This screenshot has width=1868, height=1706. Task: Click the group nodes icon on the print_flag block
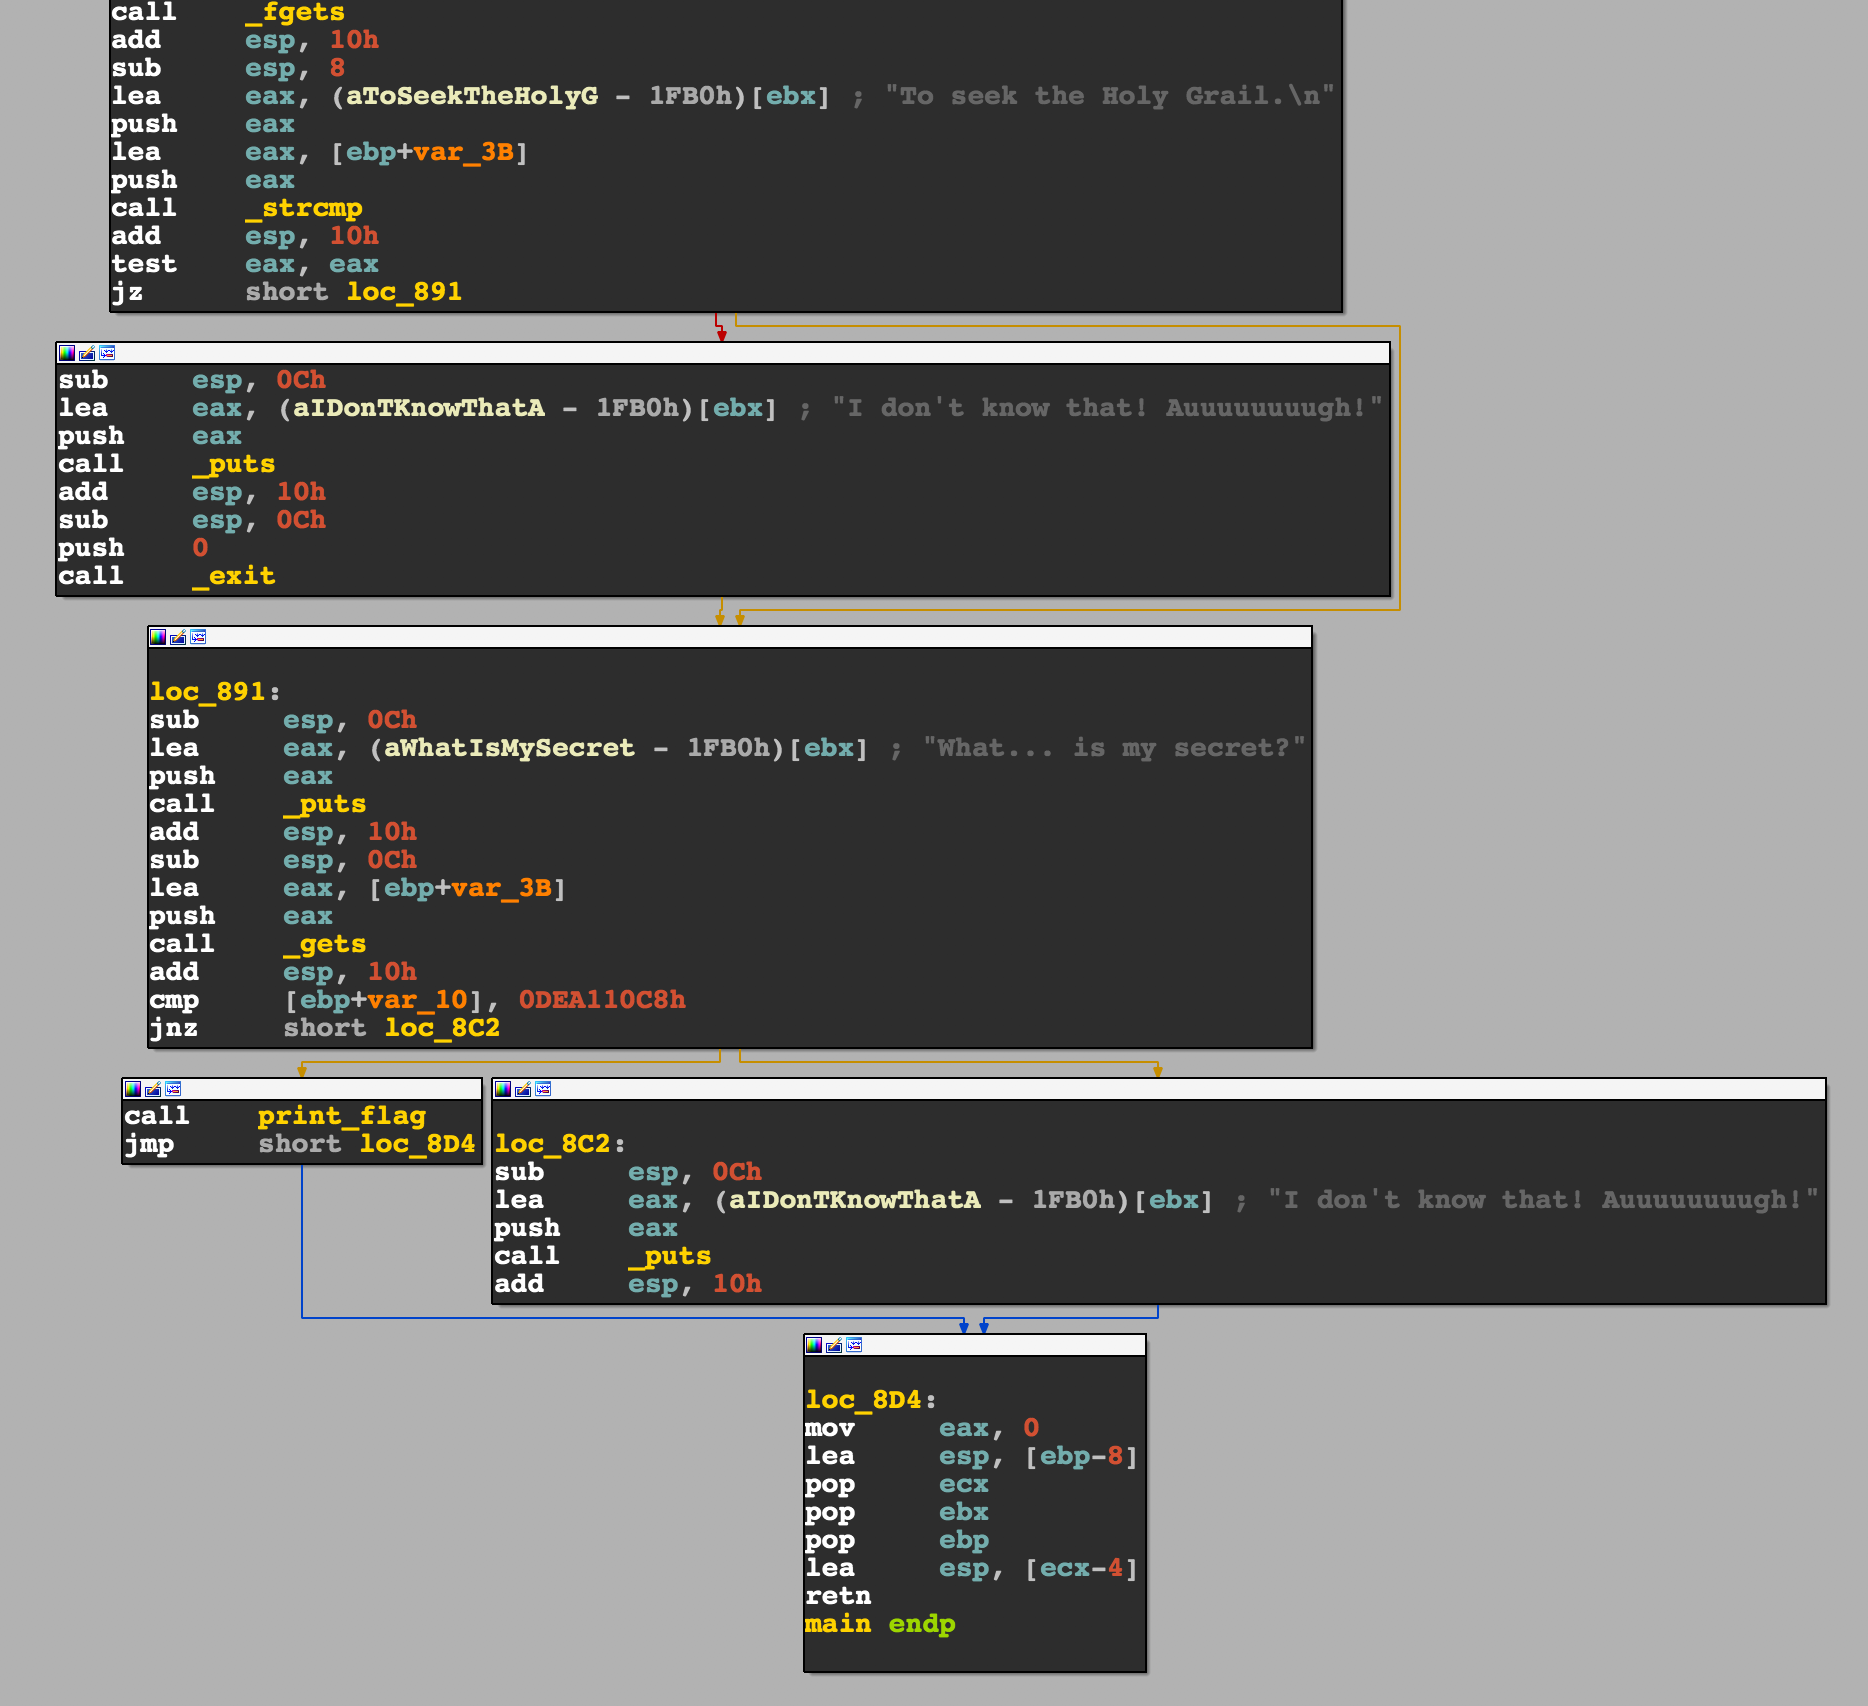point(173,1089)
